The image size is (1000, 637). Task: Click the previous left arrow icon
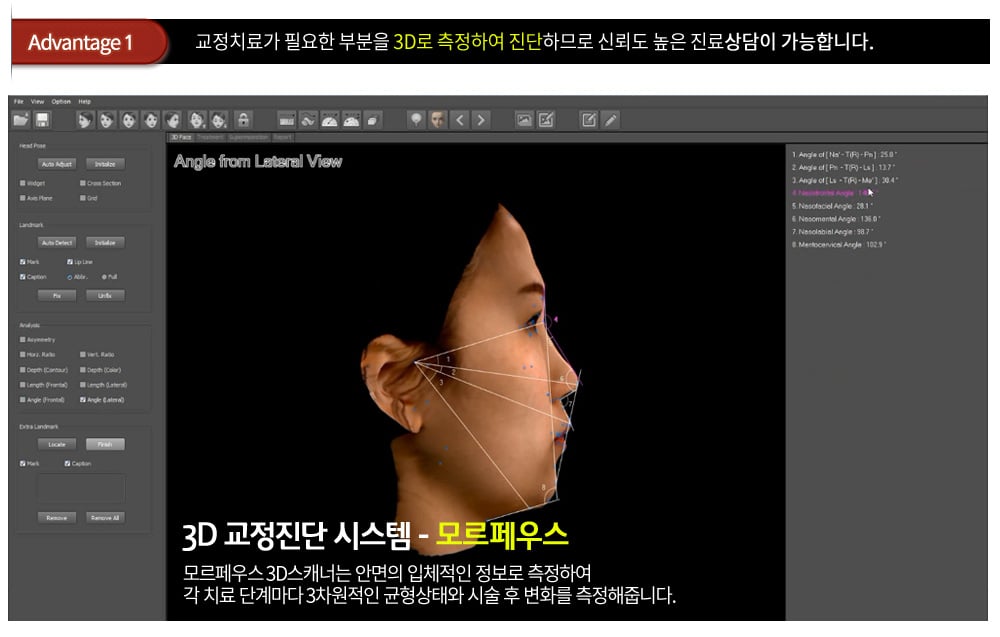[x=459, y=120]
